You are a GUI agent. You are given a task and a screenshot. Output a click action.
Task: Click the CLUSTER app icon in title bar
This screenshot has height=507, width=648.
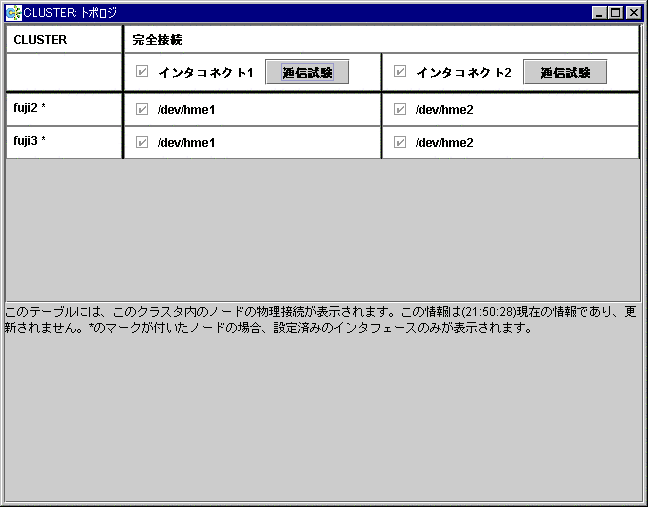(14, 13)
